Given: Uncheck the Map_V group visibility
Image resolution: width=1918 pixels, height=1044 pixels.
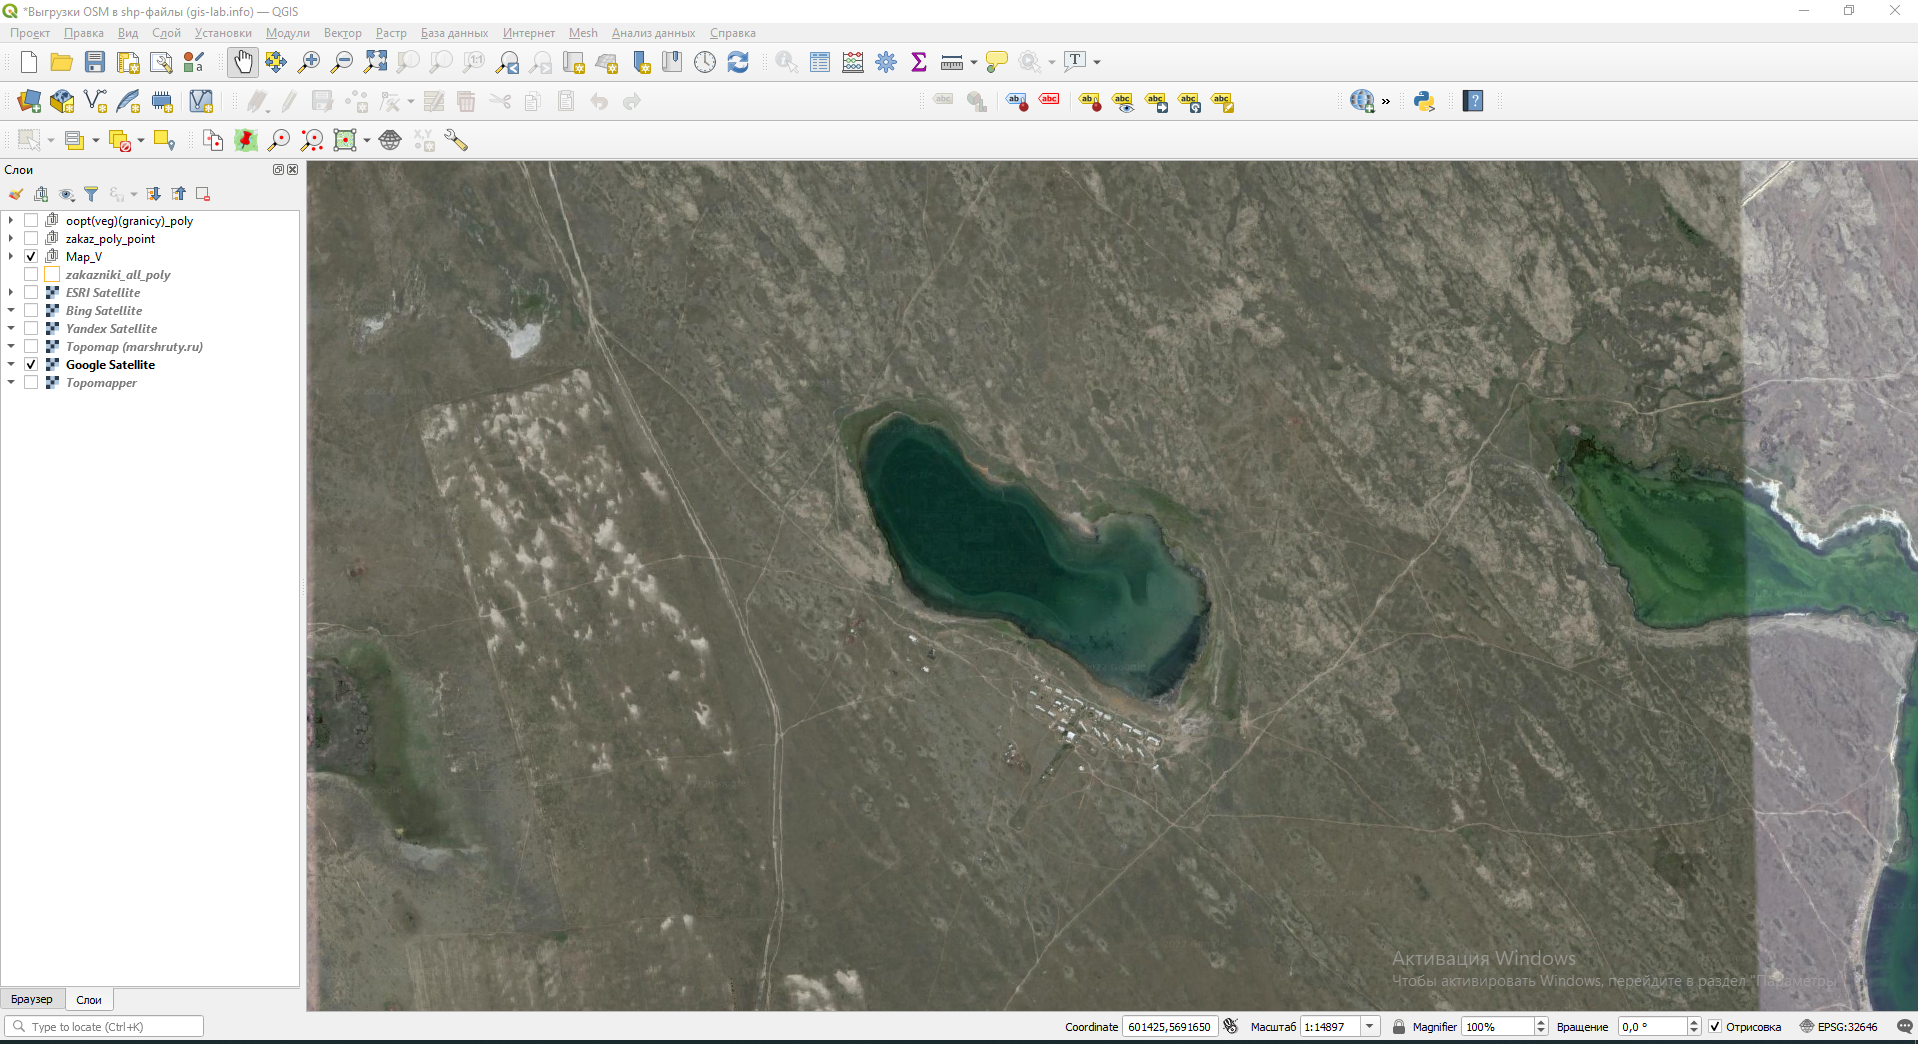Looking at the screenshot, I should click(x=31, y=257).
